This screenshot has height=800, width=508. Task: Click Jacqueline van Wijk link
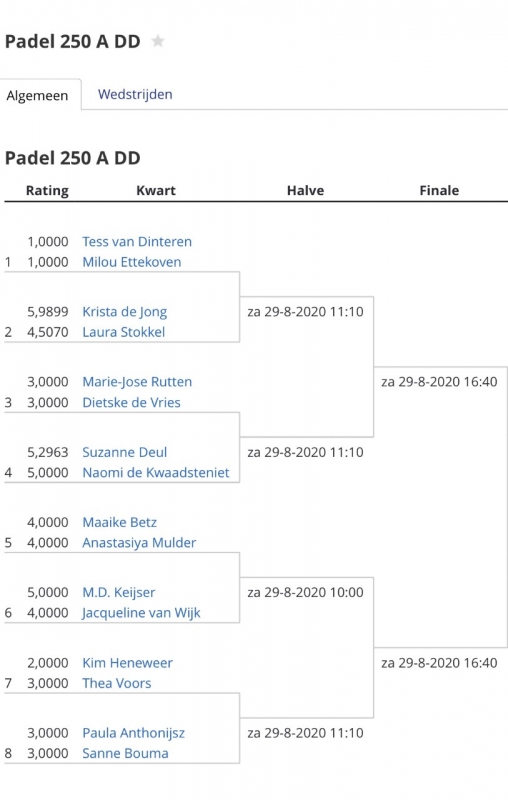click(141, 613)
